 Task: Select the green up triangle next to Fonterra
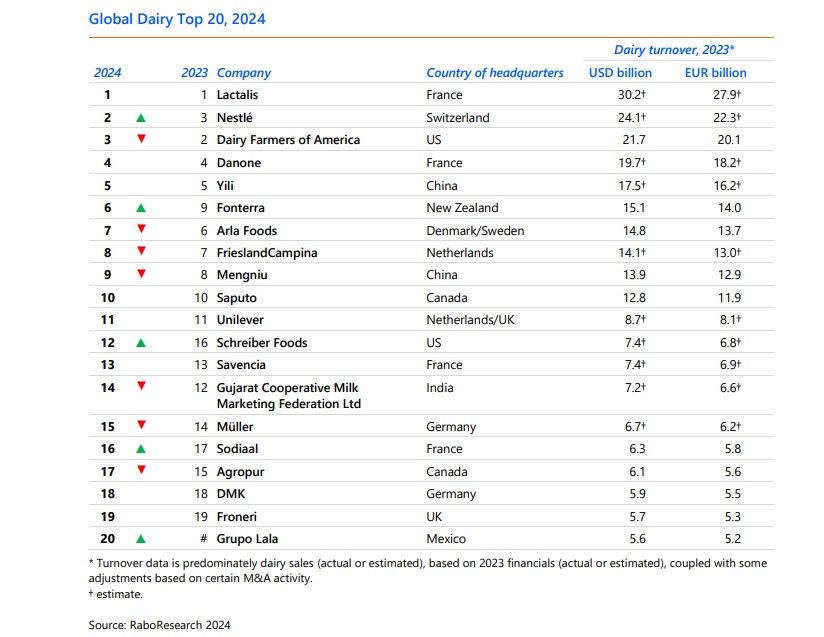click(141, 207)
